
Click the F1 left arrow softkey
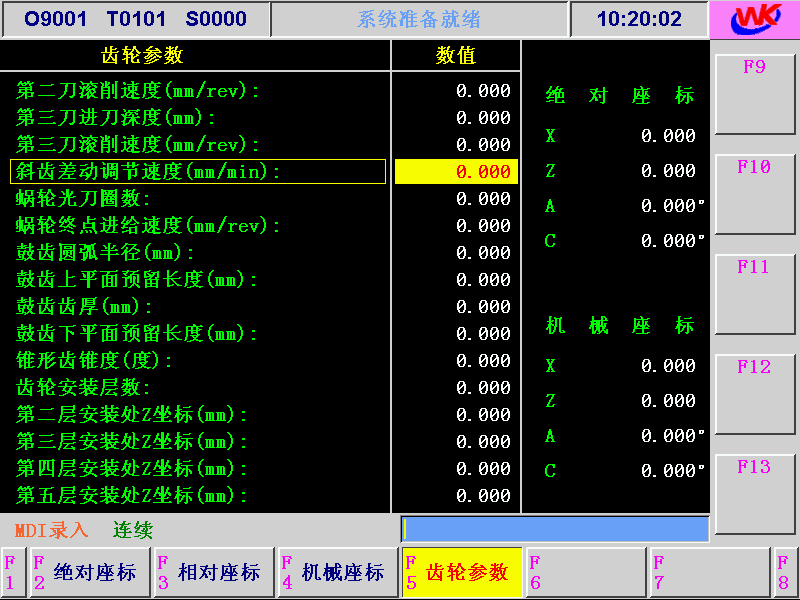pos(13,572)
